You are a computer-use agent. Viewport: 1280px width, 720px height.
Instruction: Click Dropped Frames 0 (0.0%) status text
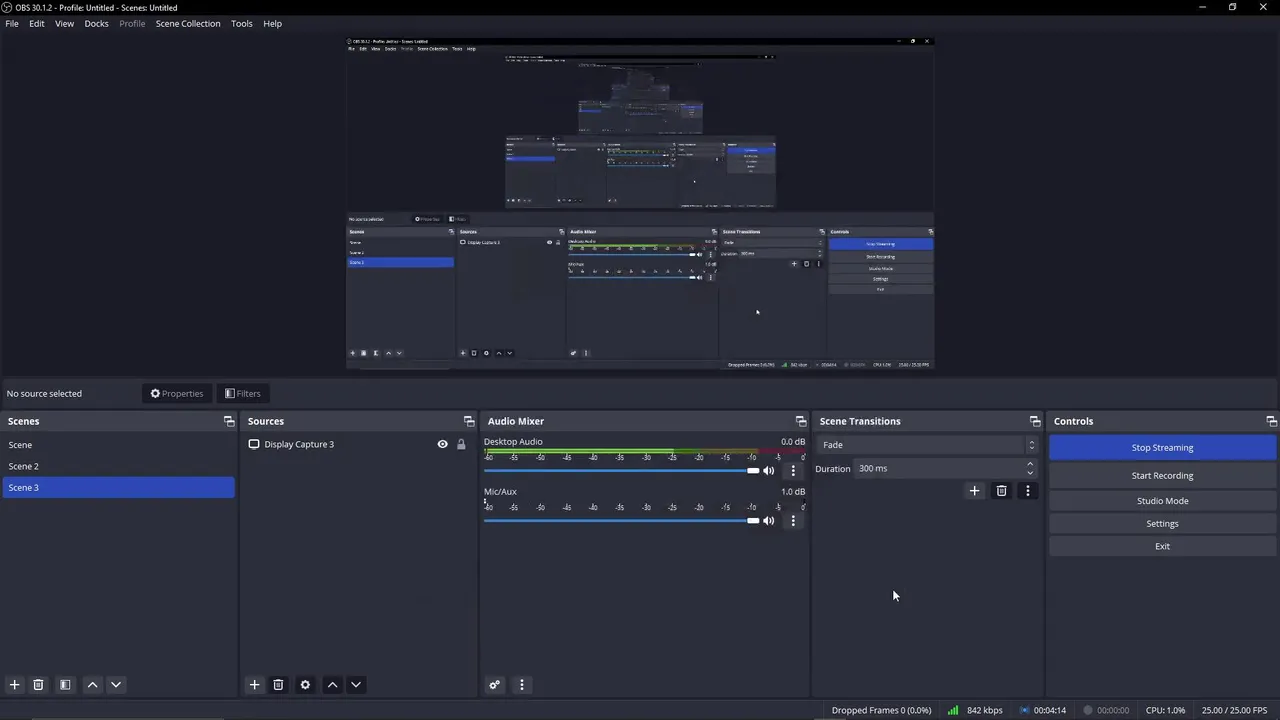[881, 710]
